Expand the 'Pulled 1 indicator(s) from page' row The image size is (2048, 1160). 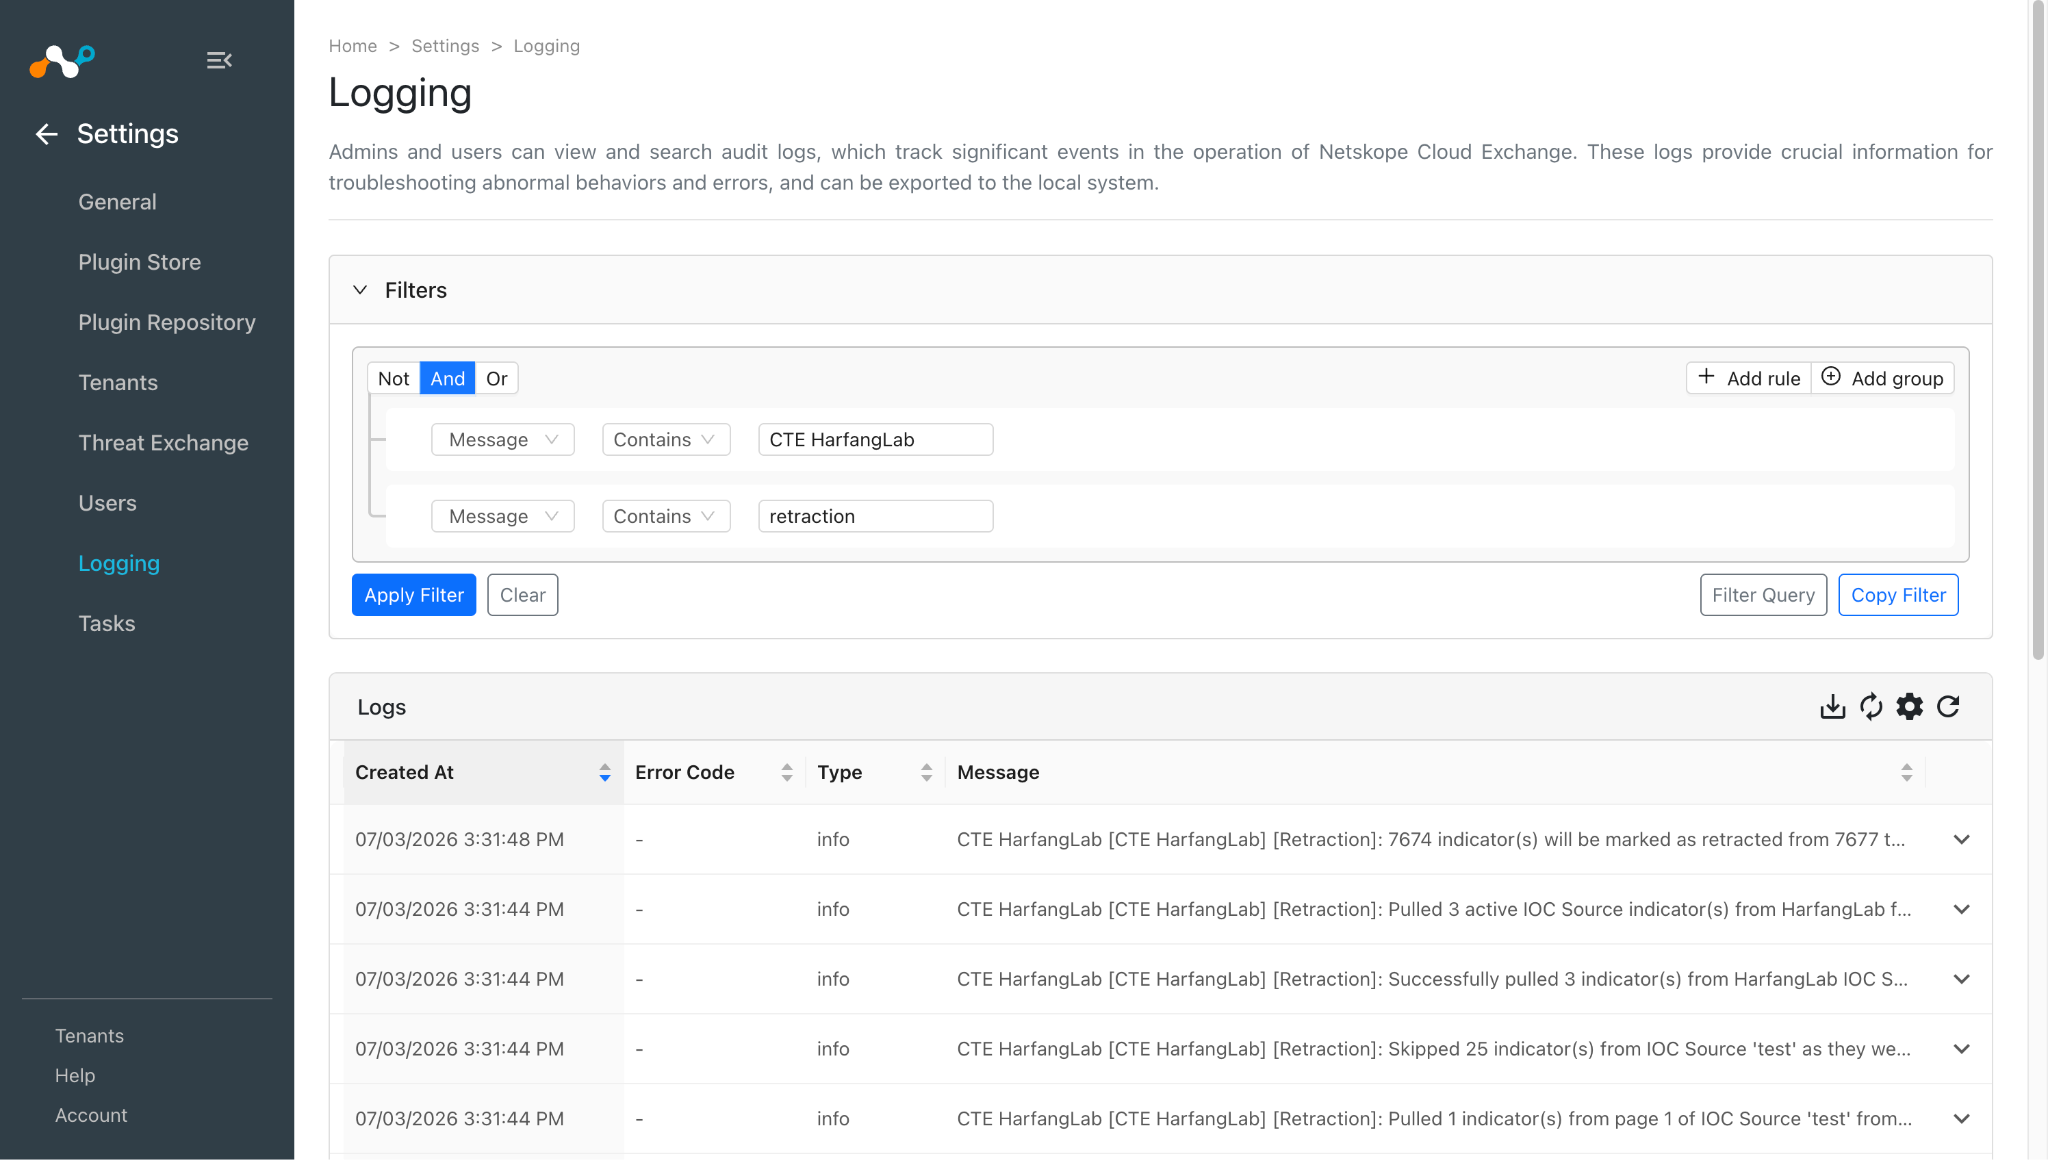click(1962, 1119)
